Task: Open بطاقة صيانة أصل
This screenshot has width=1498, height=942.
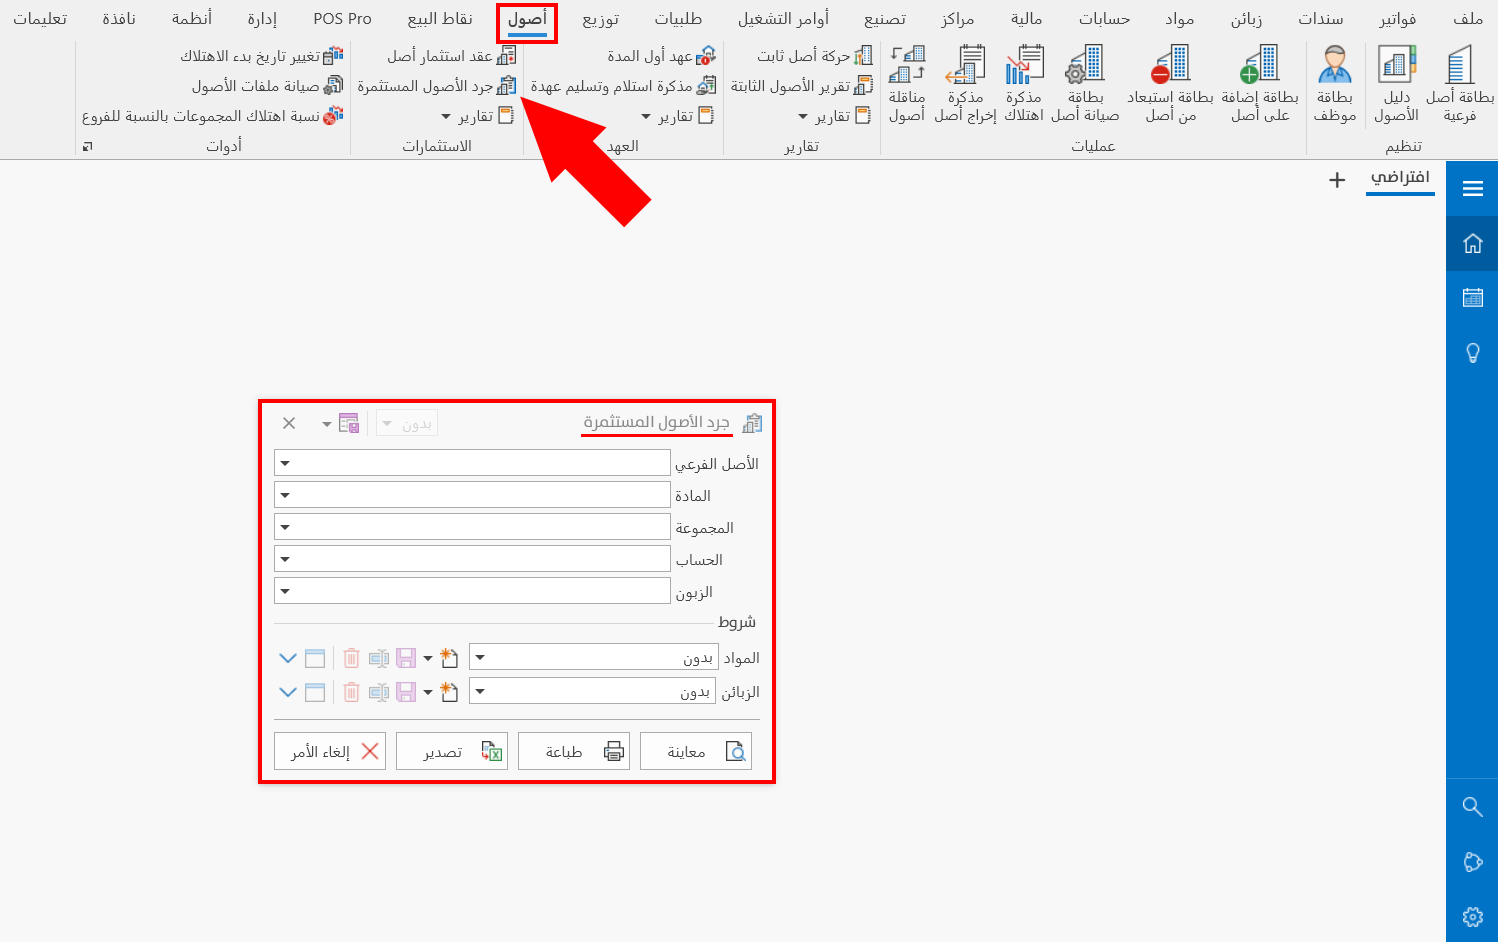Action: click(x=1085, y=85)
